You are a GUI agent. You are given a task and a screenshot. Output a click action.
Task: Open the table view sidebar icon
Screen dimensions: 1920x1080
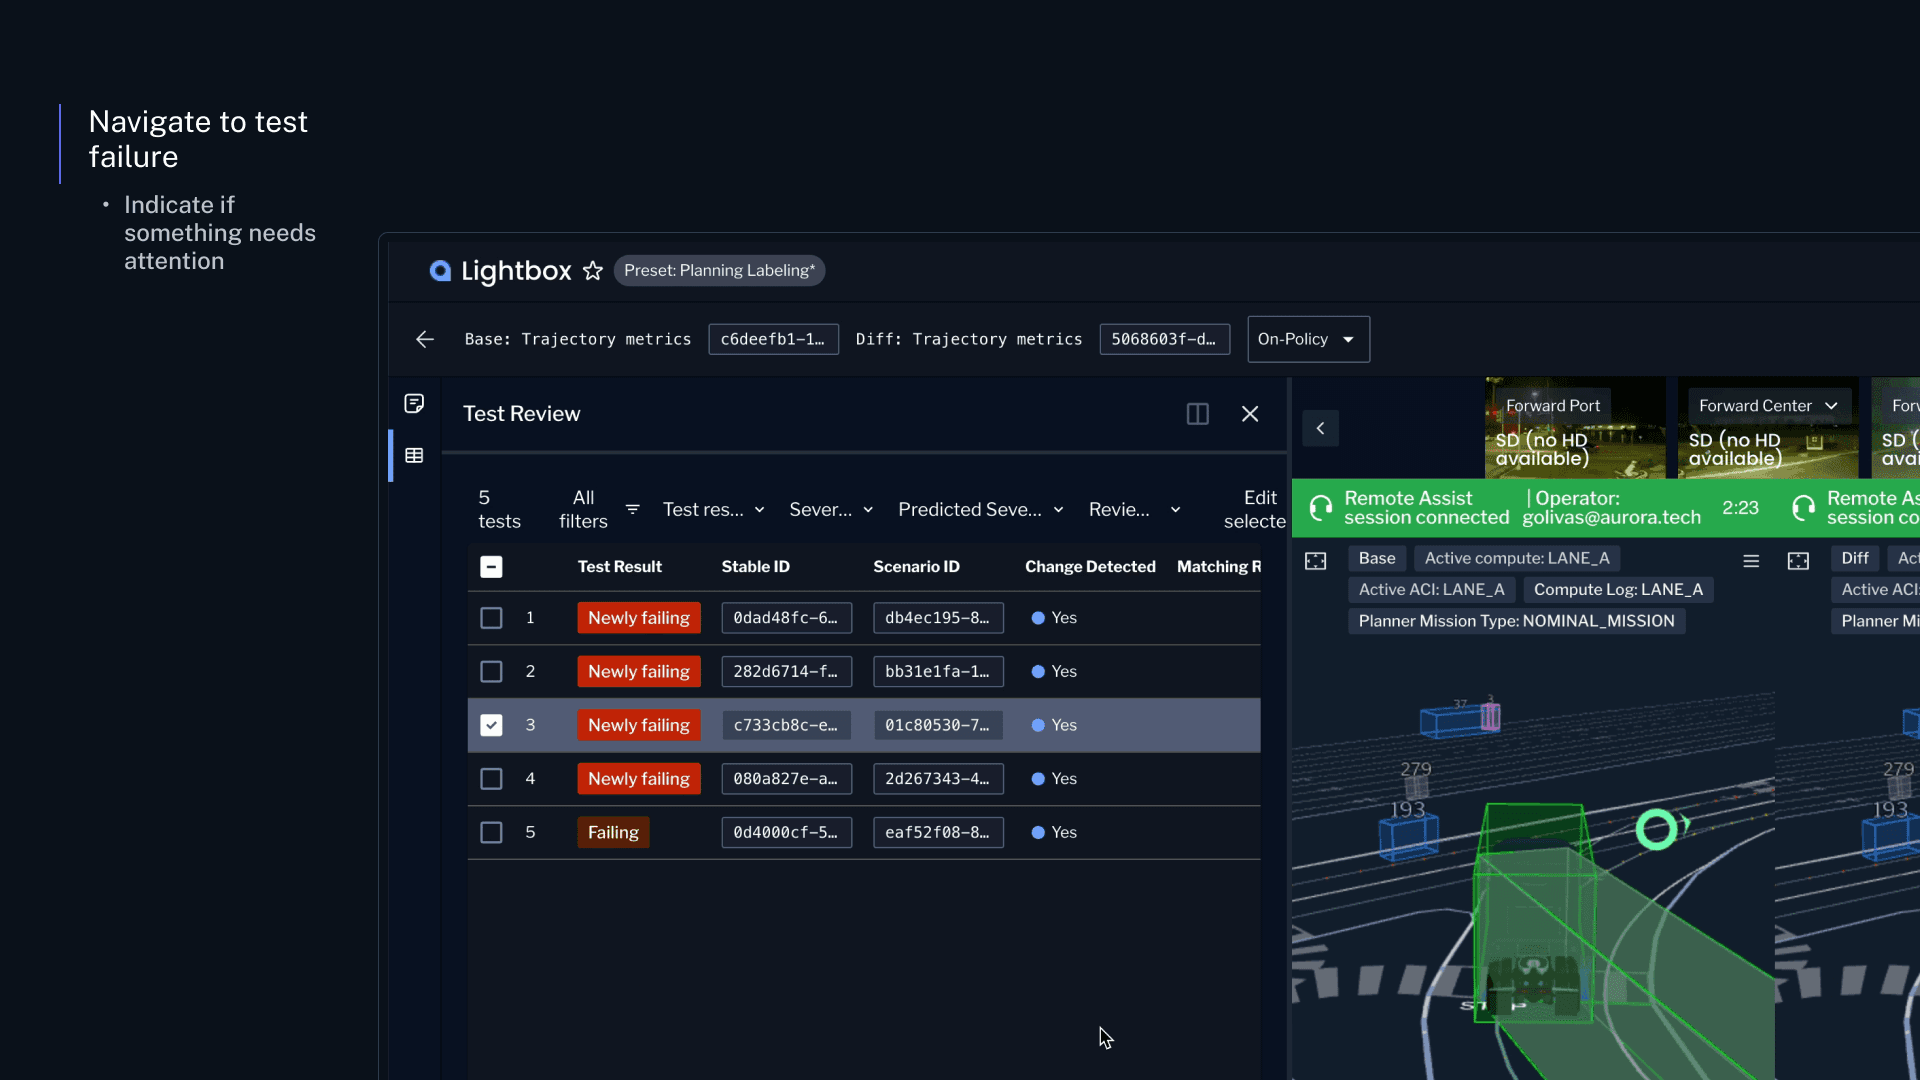(414, 456)
